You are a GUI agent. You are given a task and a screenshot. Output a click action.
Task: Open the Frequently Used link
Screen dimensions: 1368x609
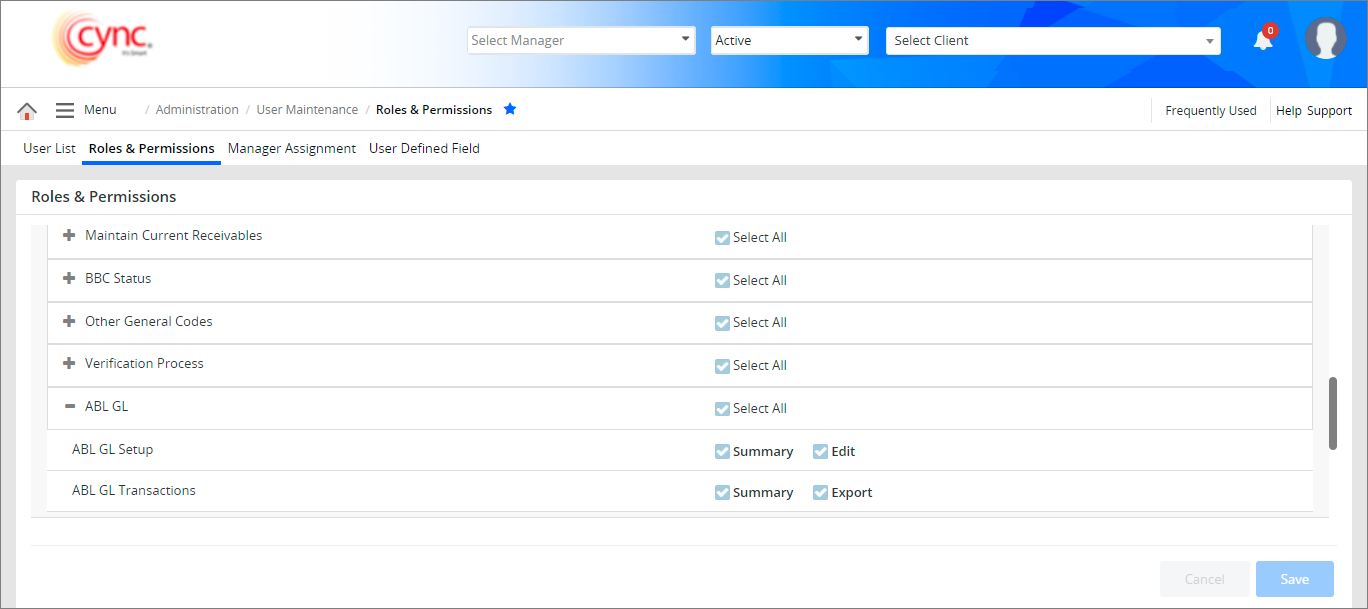pos(1210,111)
